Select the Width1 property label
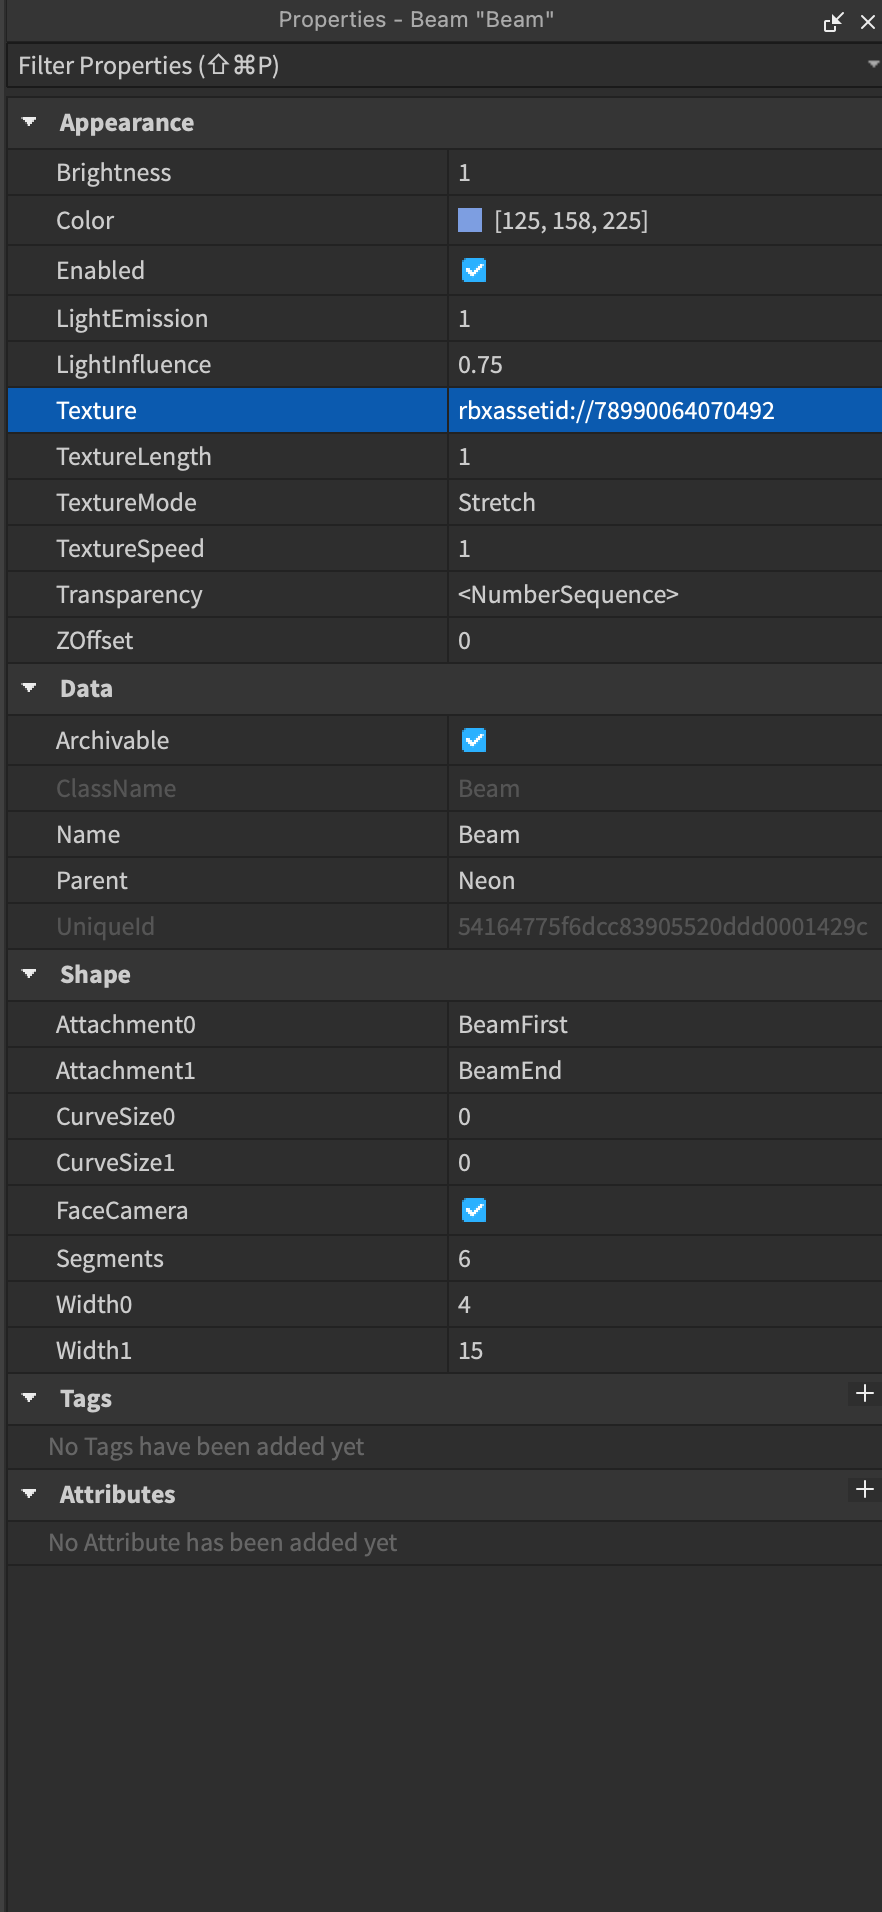 tap(94, 1350)
